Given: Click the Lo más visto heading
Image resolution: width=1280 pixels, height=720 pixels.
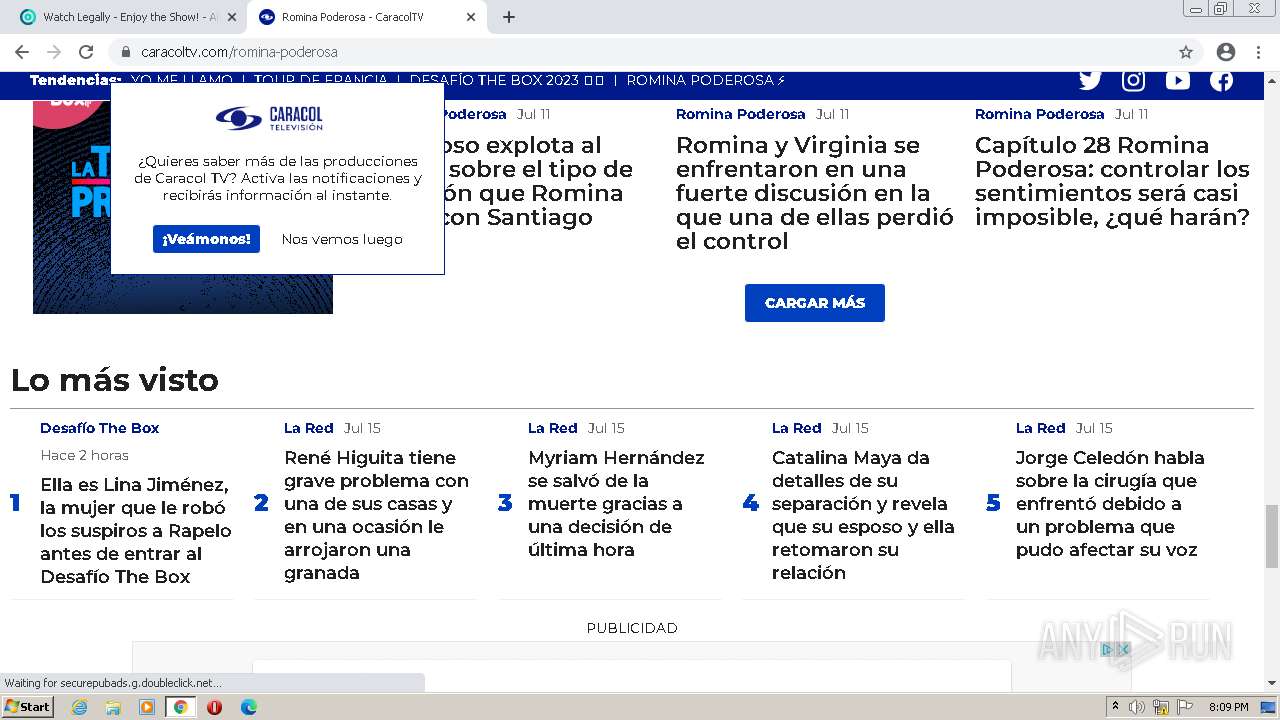Looking at the screenshot, I should pos(115,380).
